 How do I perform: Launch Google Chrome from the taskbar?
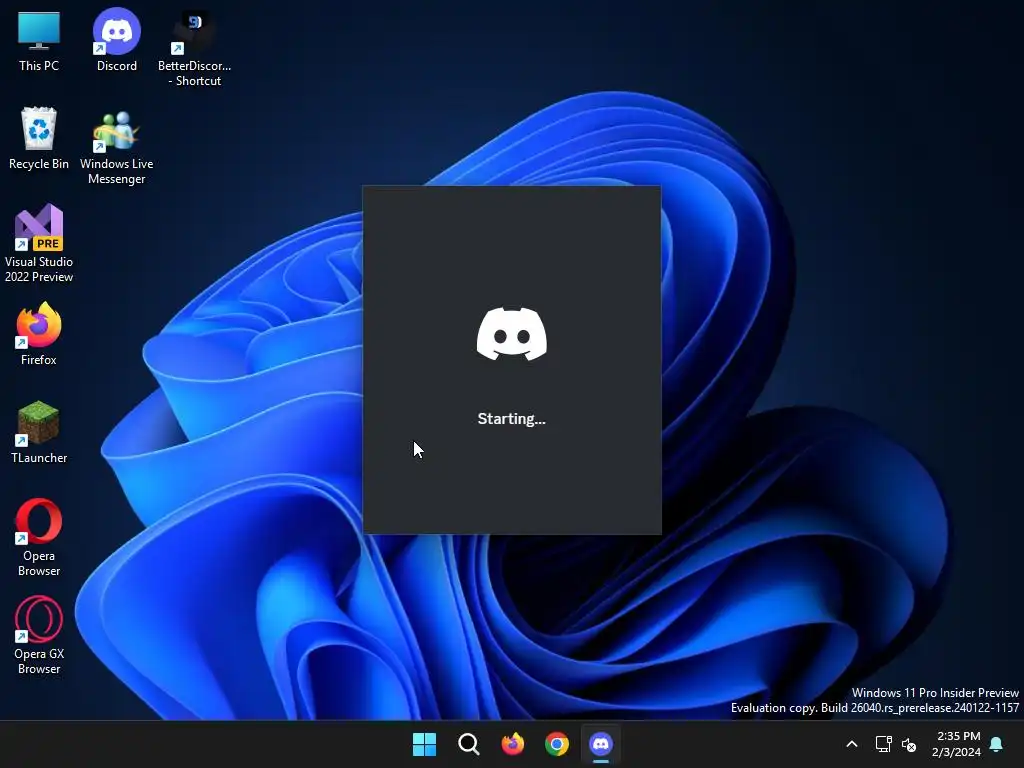click(x=556, y=744)
